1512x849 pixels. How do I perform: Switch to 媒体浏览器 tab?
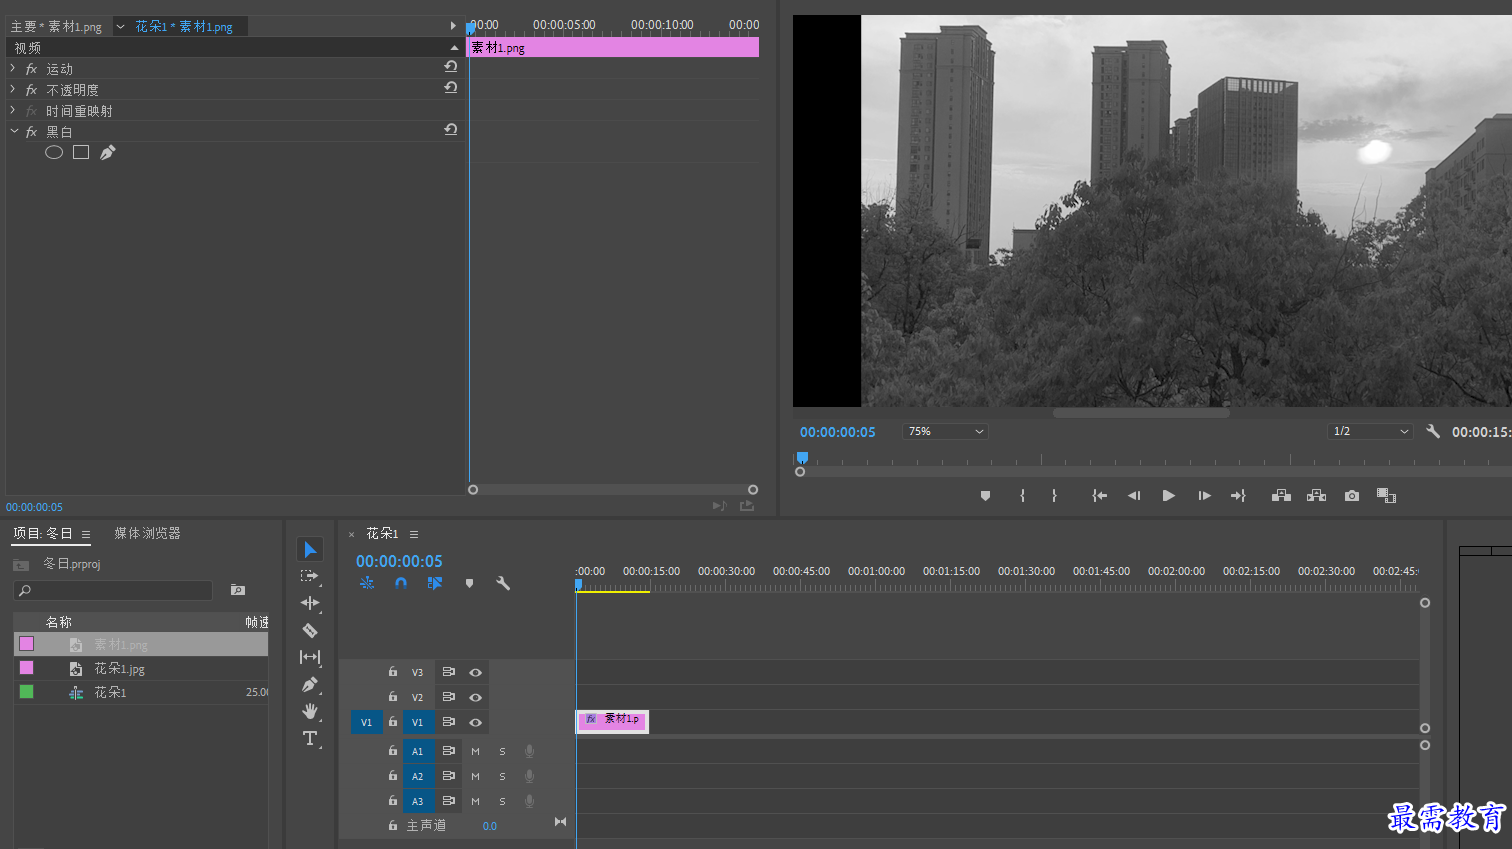147,533
